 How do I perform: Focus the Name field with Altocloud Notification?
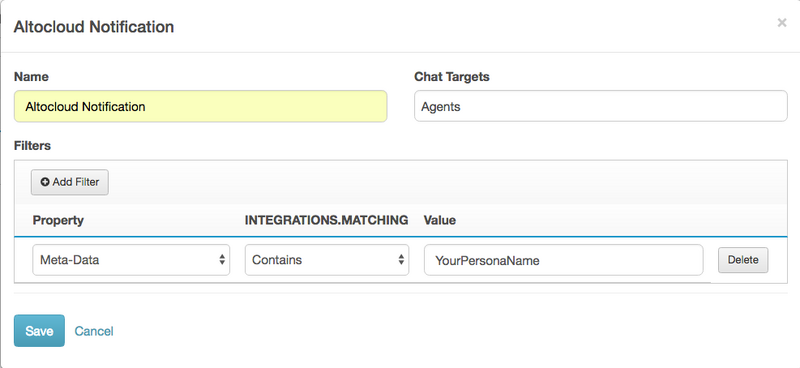pyautogui.click(x=201, y=107)
